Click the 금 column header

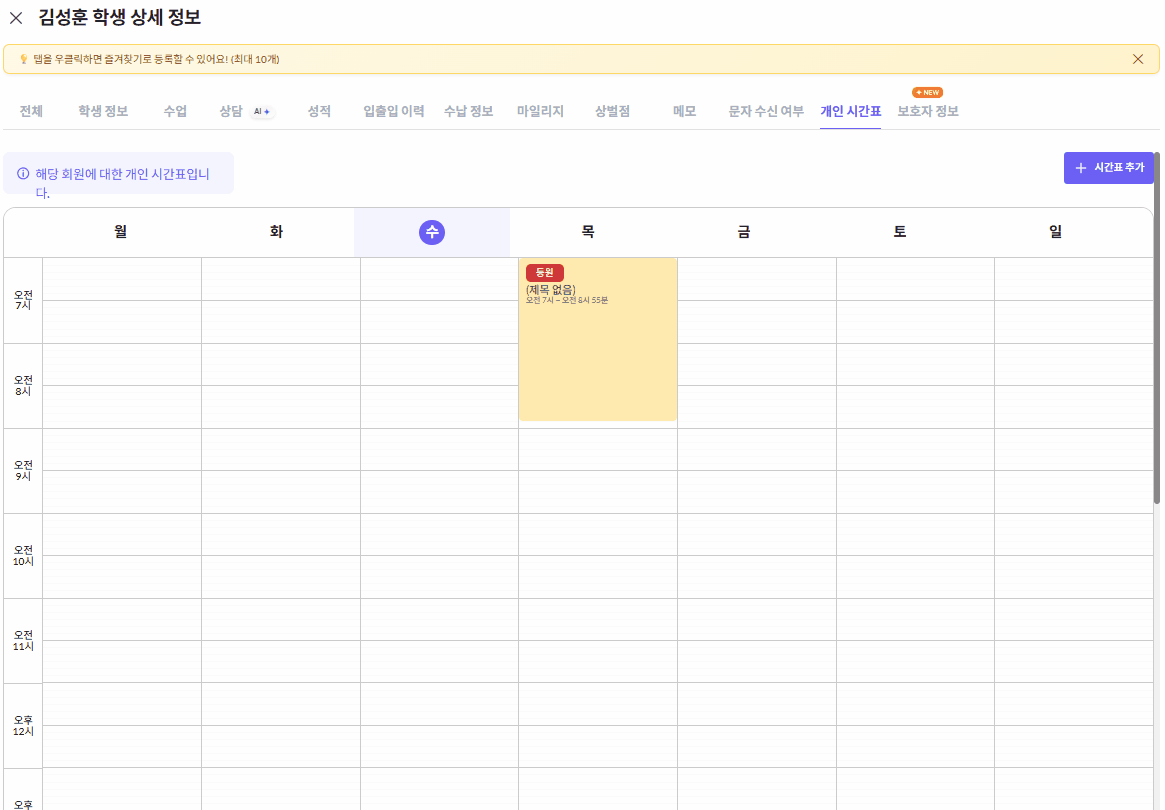[744, 232]
